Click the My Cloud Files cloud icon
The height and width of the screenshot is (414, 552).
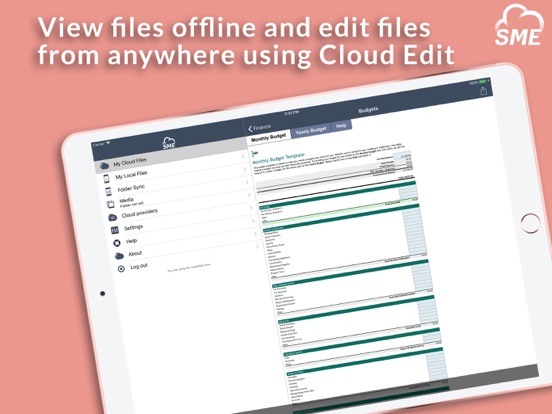click(x=104, y=165)
